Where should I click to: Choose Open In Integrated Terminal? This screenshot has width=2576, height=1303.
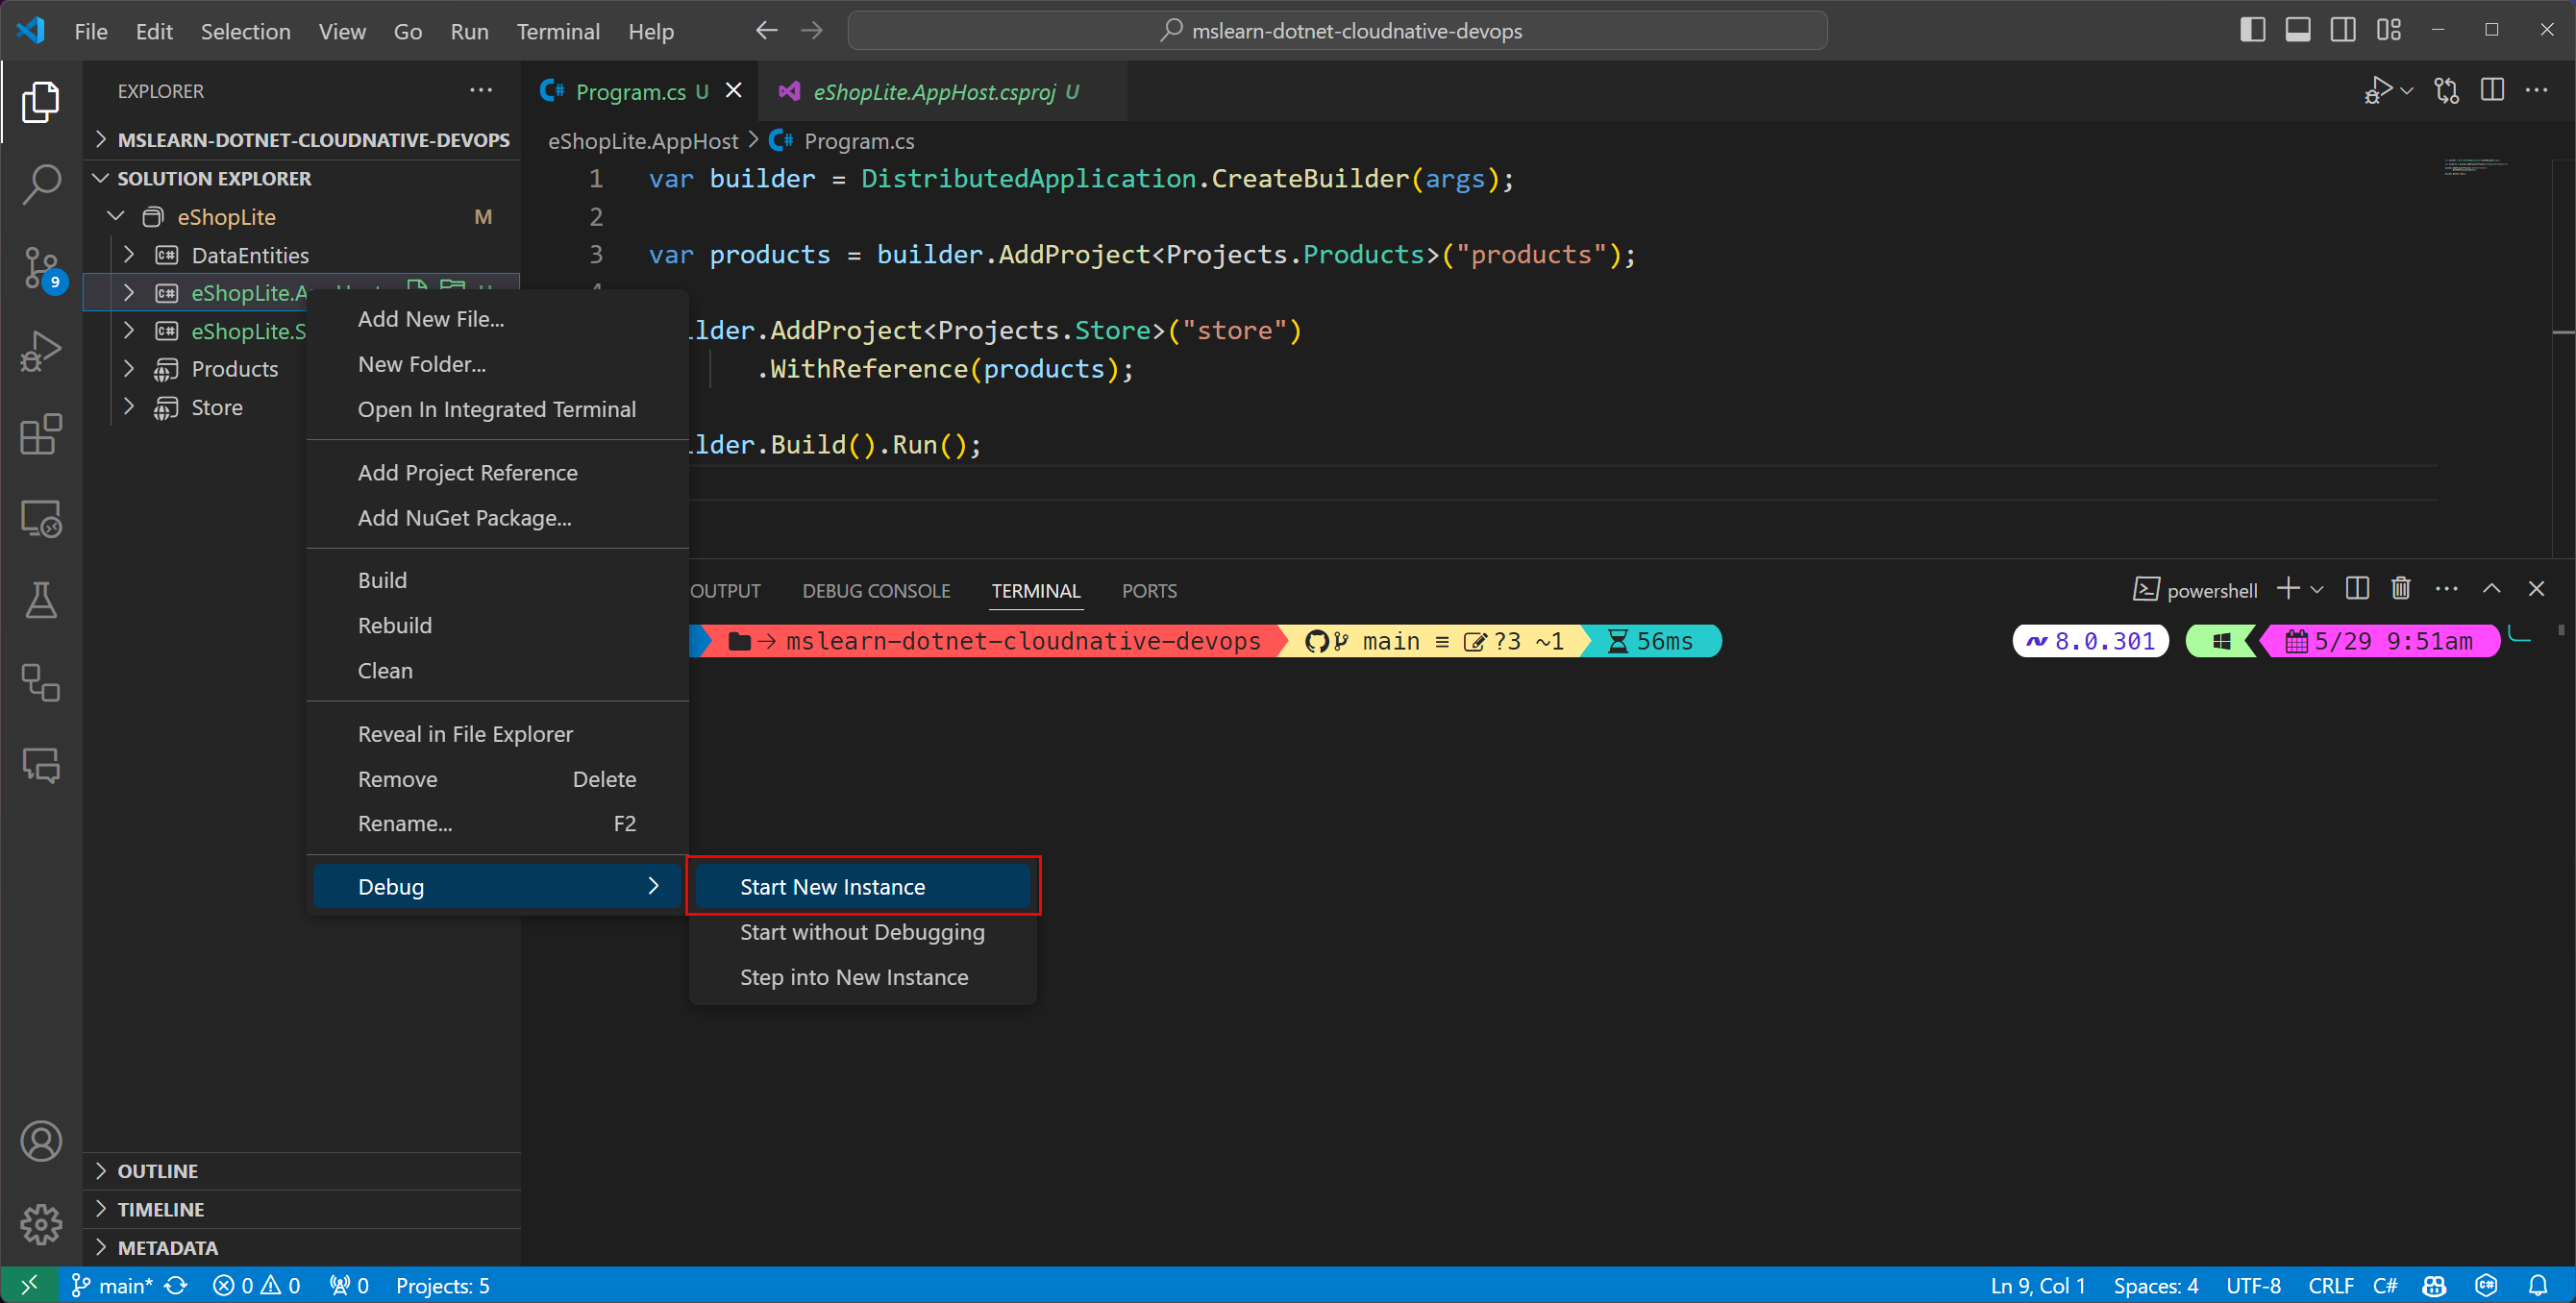pos(497,409)
